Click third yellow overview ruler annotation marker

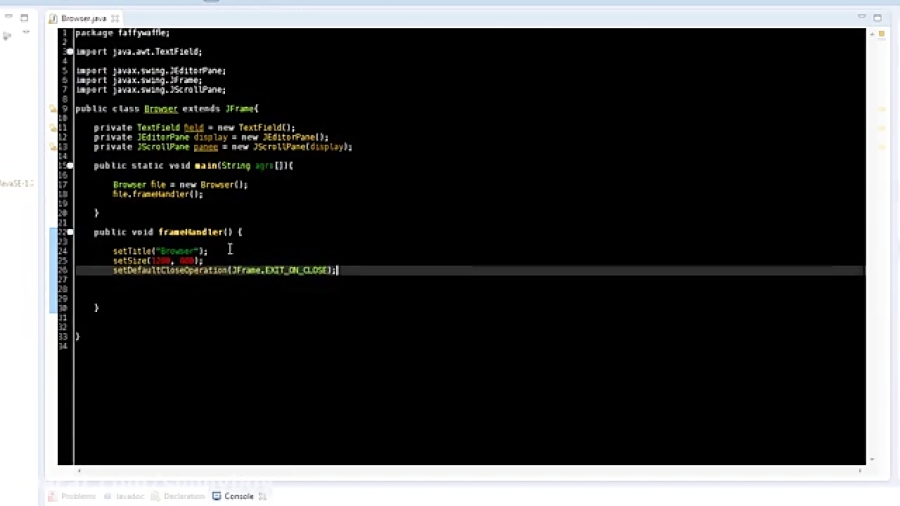882,147
